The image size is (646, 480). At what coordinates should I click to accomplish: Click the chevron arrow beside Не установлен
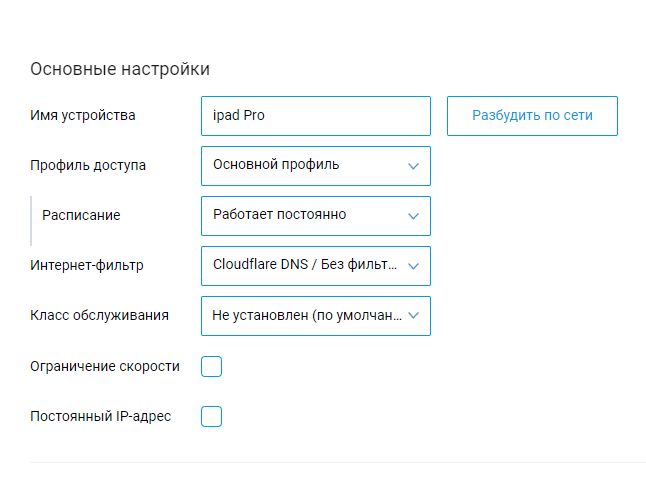tap(413, 316)
